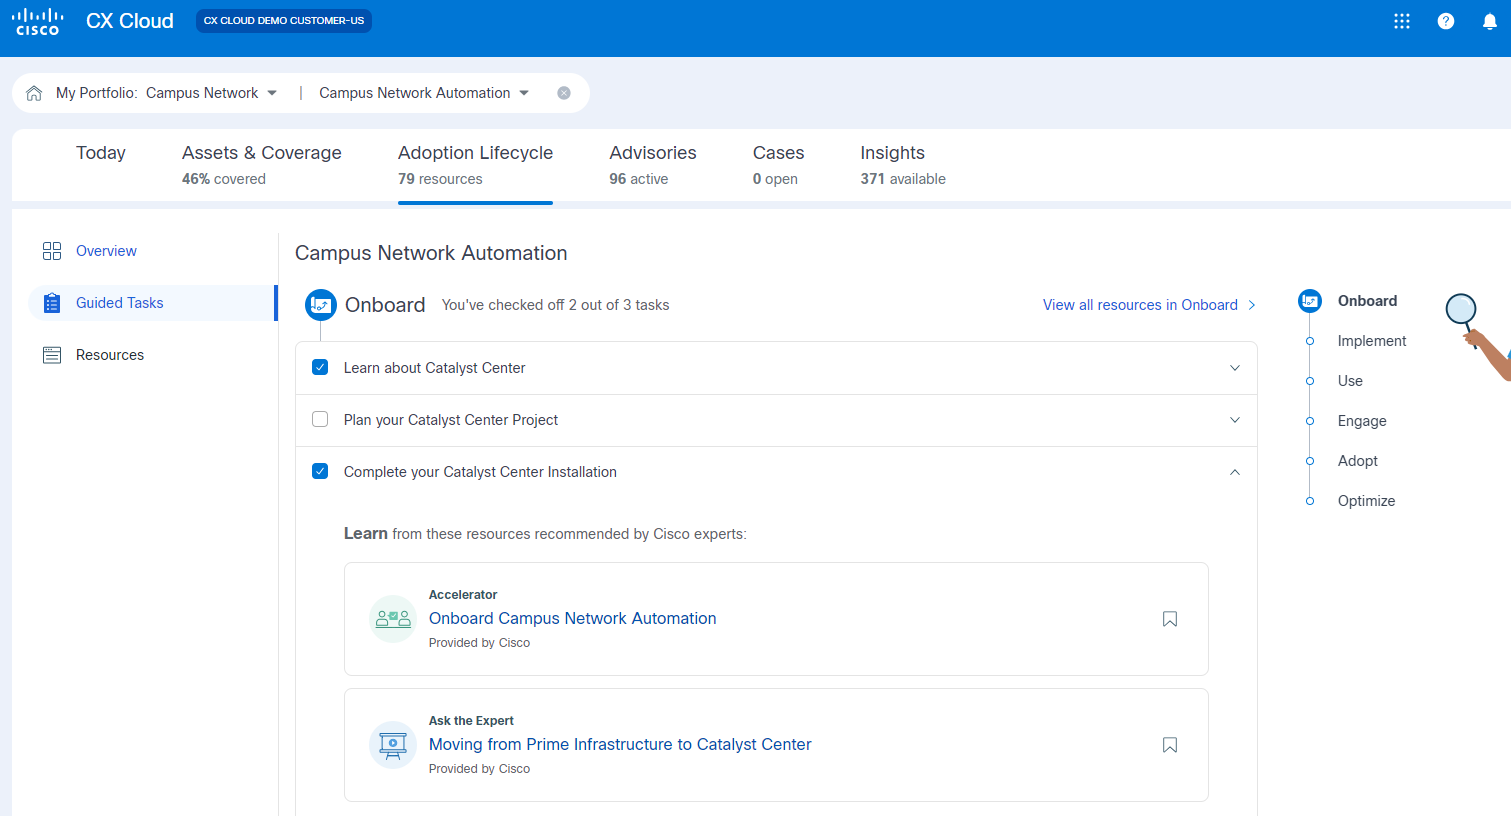
Task: Click the CX Cloud title
Action: click(x=130, y=21)
